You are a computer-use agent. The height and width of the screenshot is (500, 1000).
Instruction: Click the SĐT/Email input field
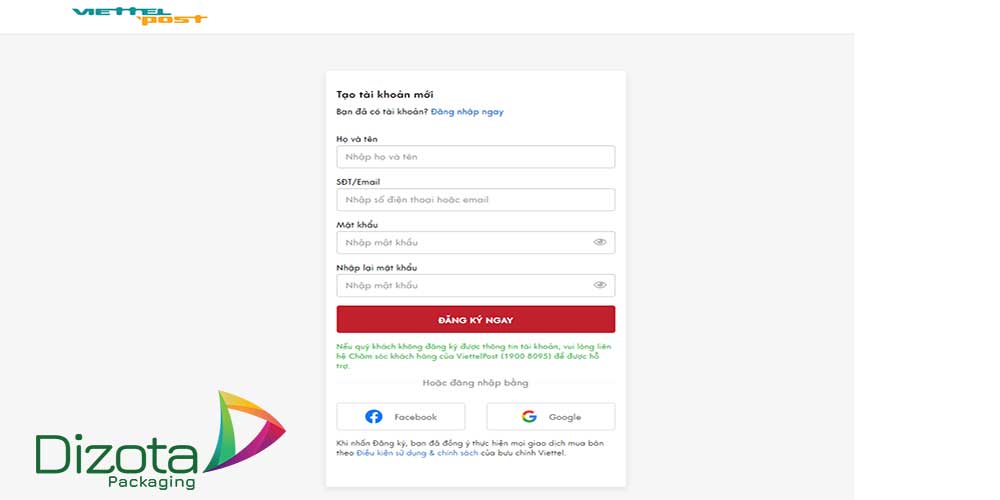(x=475, y=200)
